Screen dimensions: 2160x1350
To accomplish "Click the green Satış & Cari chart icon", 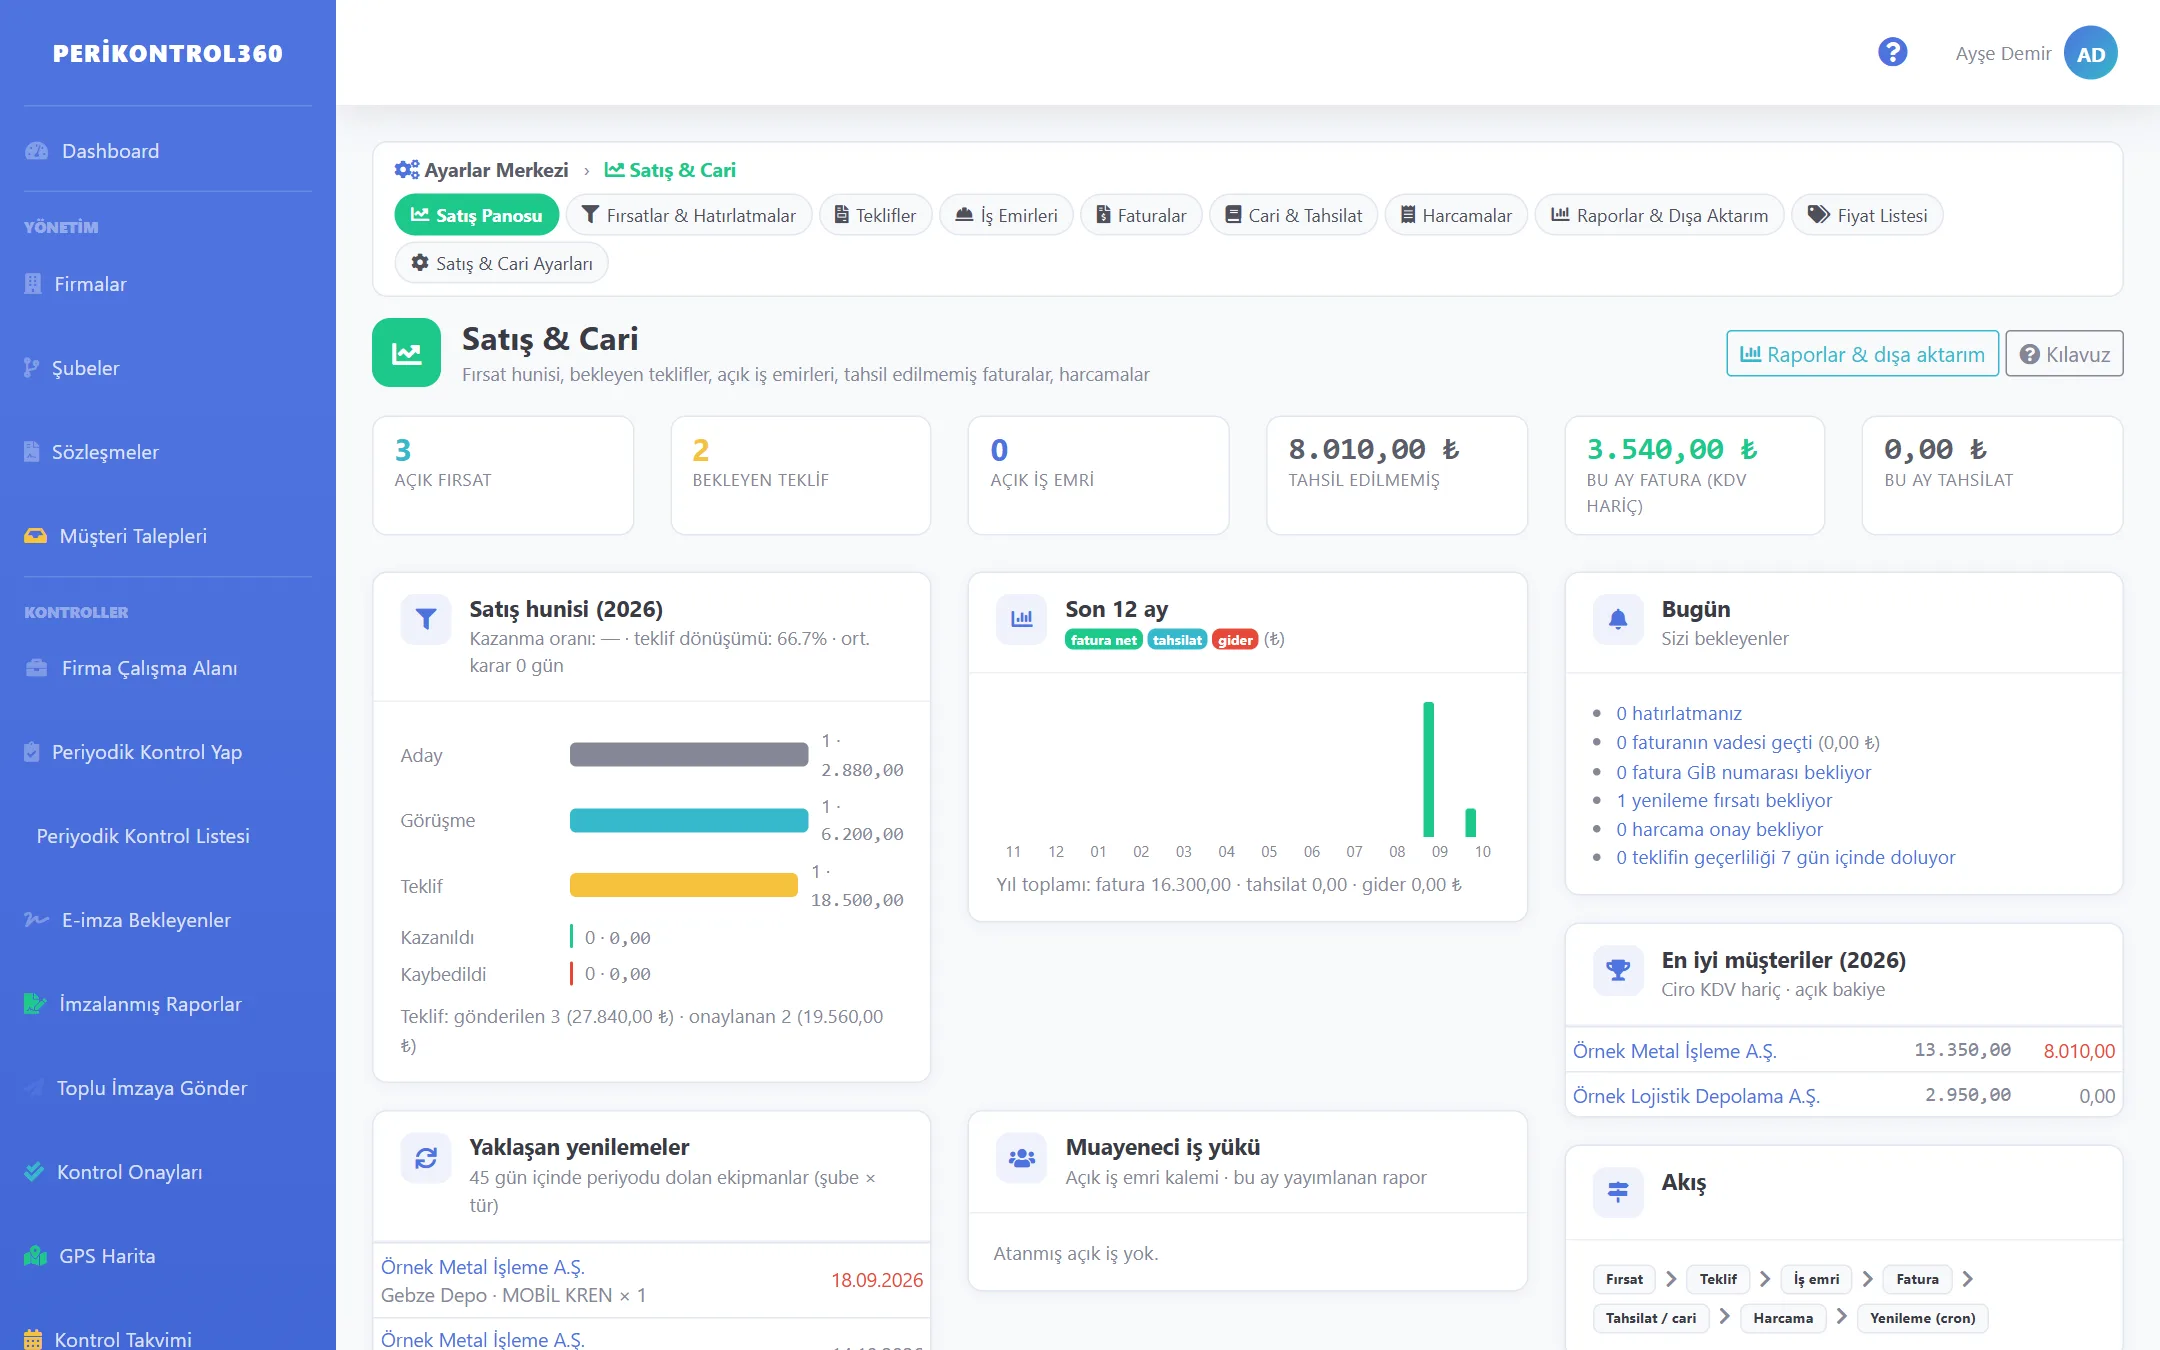I will pyautogui.click(x=406, y=353).
